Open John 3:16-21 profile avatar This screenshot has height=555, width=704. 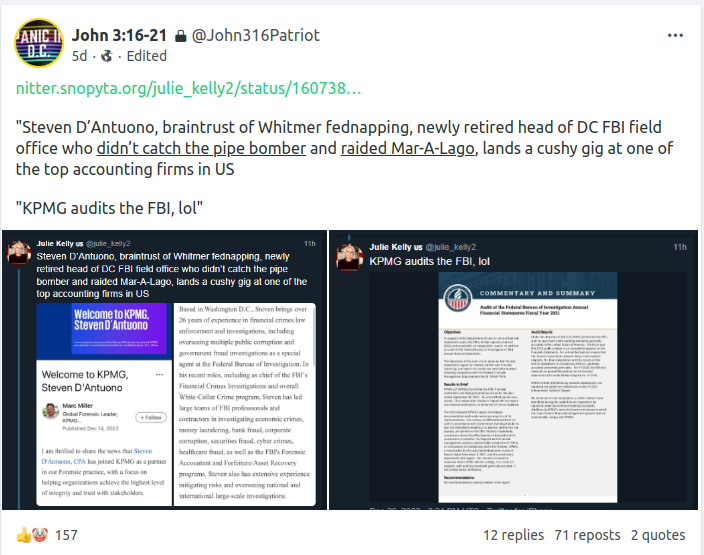39,43
